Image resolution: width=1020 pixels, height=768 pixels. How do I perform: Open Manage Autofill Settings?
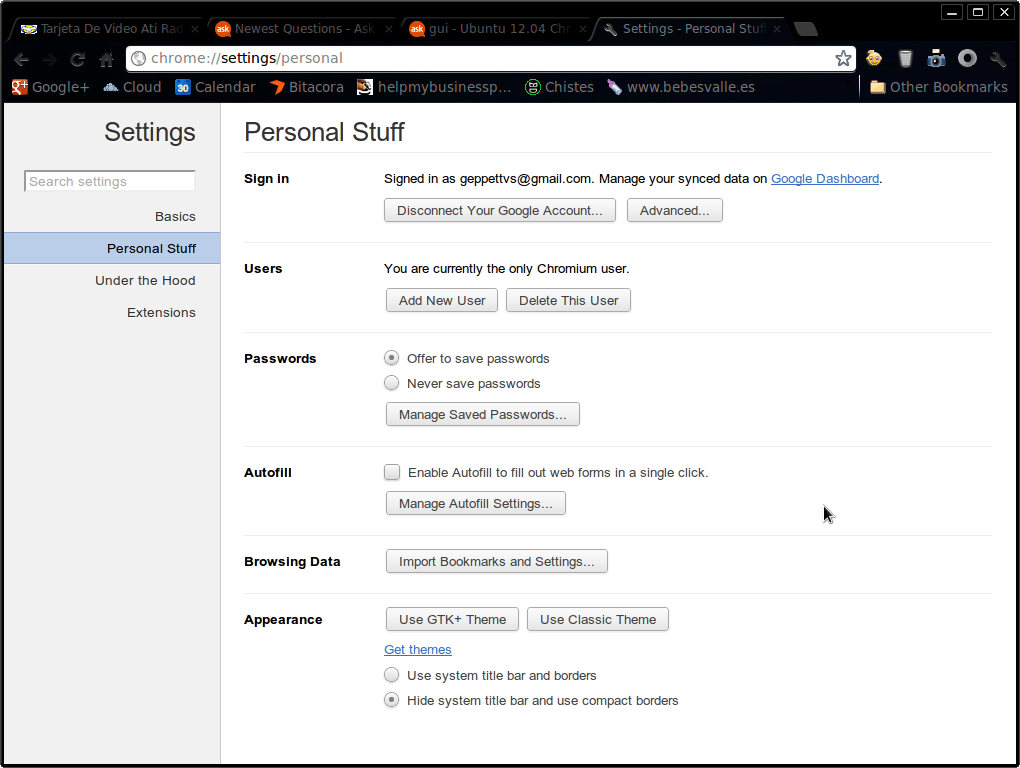pos(476,503)
